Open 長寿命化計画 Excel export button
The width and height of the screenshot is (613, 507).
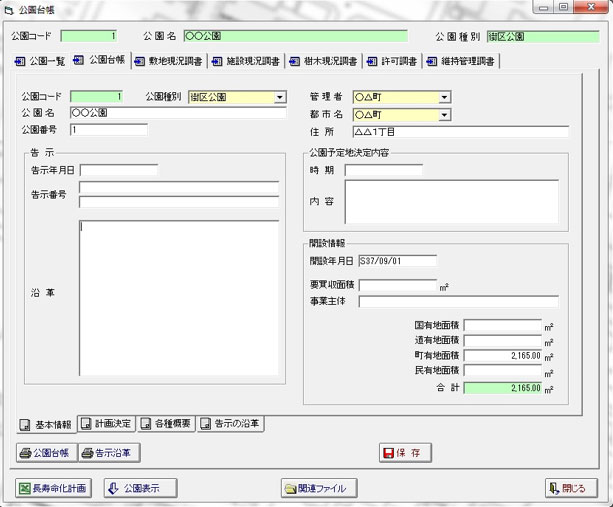pyautogui.click(x=52, y=488)
